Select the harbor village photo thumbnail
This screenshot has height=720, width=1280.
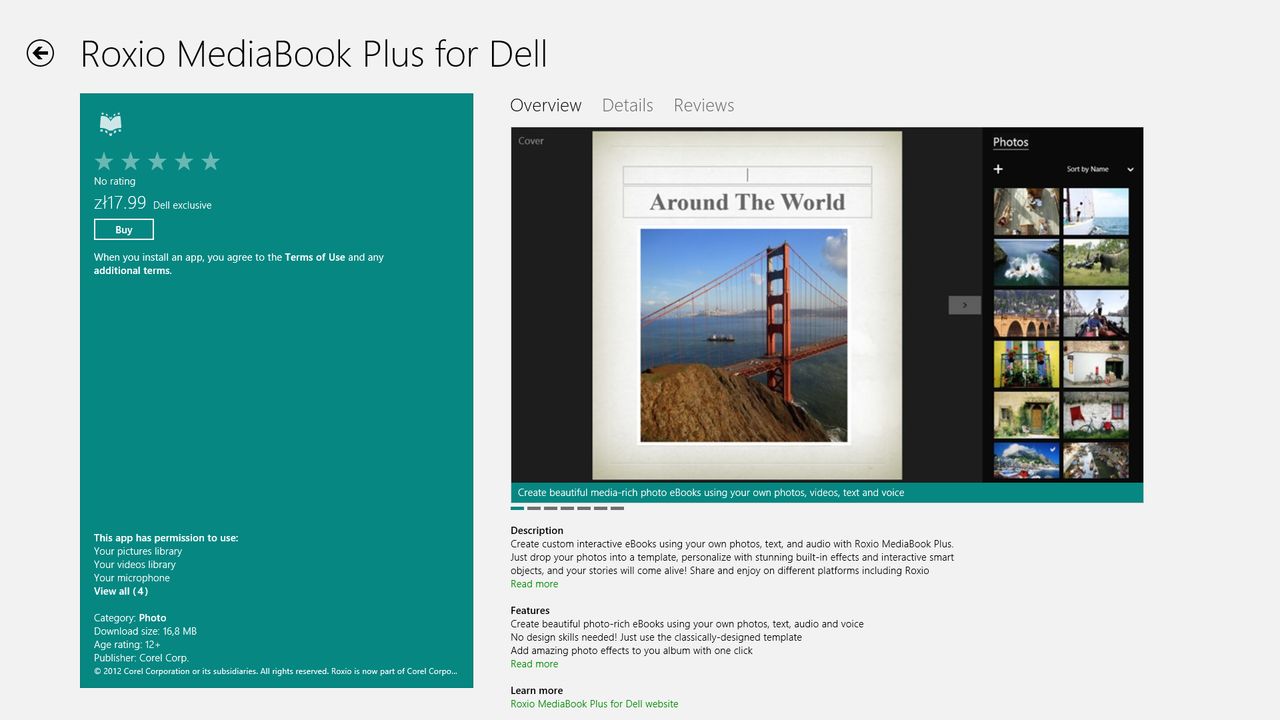[1027, 461]
